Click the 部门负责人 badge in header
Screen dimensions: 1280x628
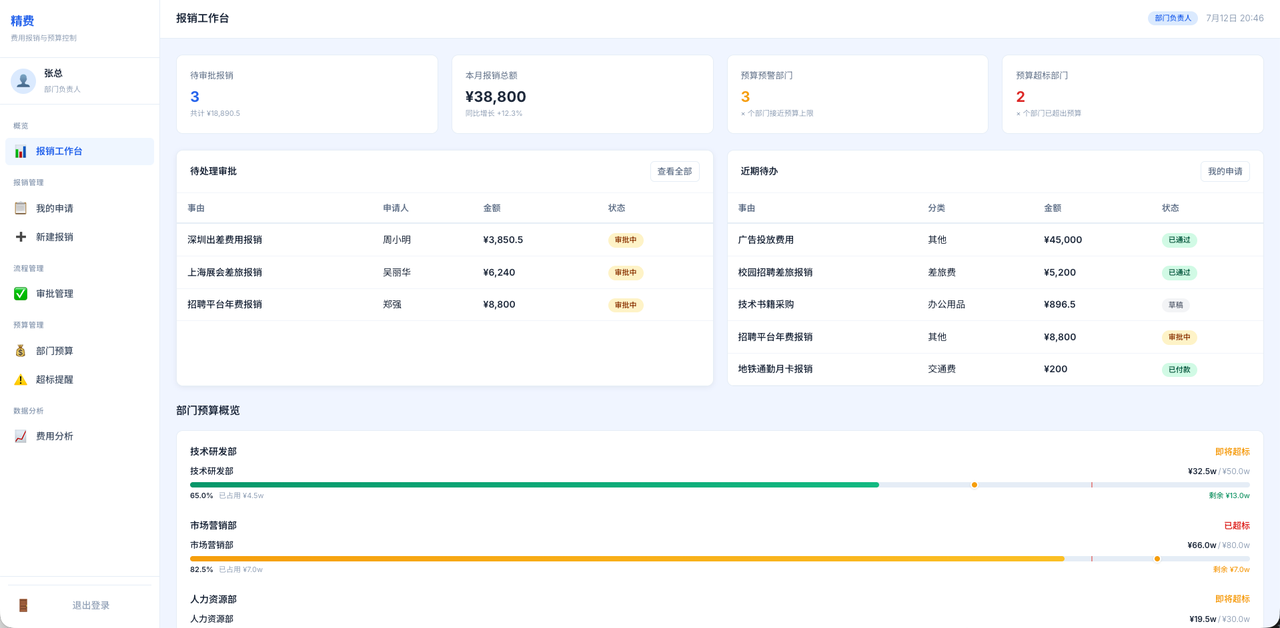click(x=1173, y=18)
